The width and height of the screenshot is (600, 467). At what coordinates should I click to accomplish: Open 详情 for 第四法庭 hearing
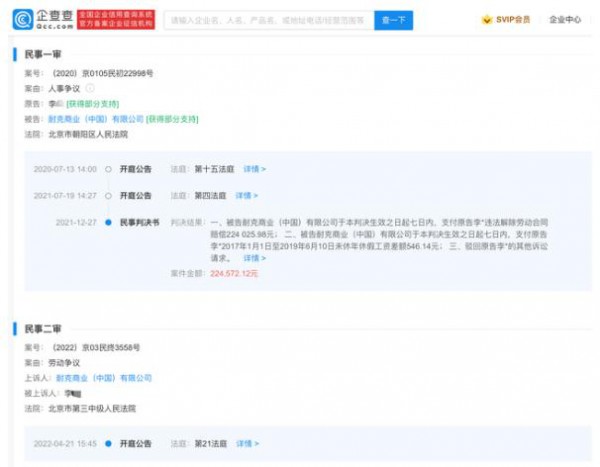246,196
